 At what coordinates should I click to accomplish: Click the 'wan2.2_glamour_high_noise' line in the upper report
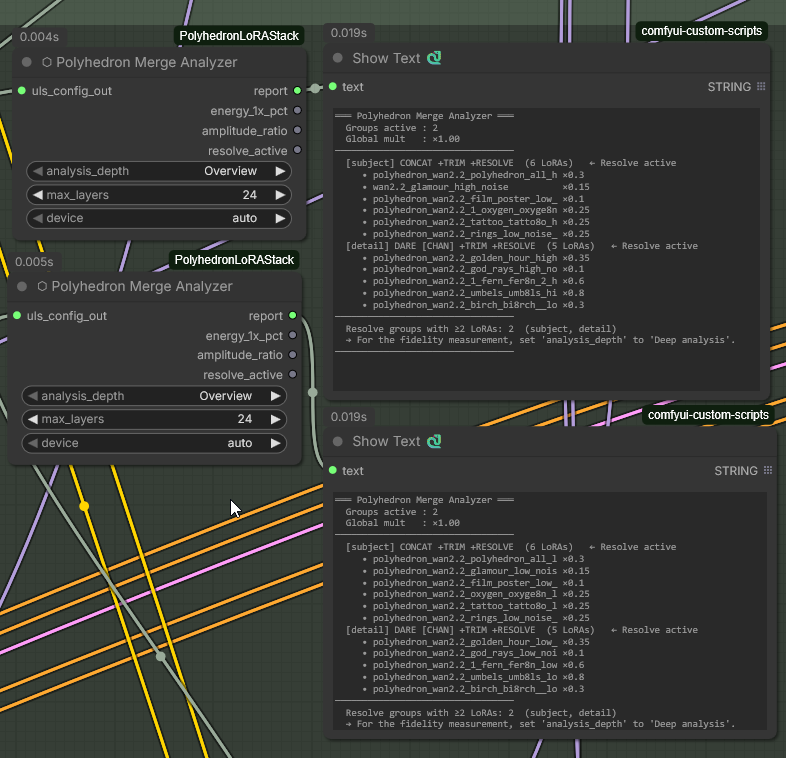click(x=440, y=187)
